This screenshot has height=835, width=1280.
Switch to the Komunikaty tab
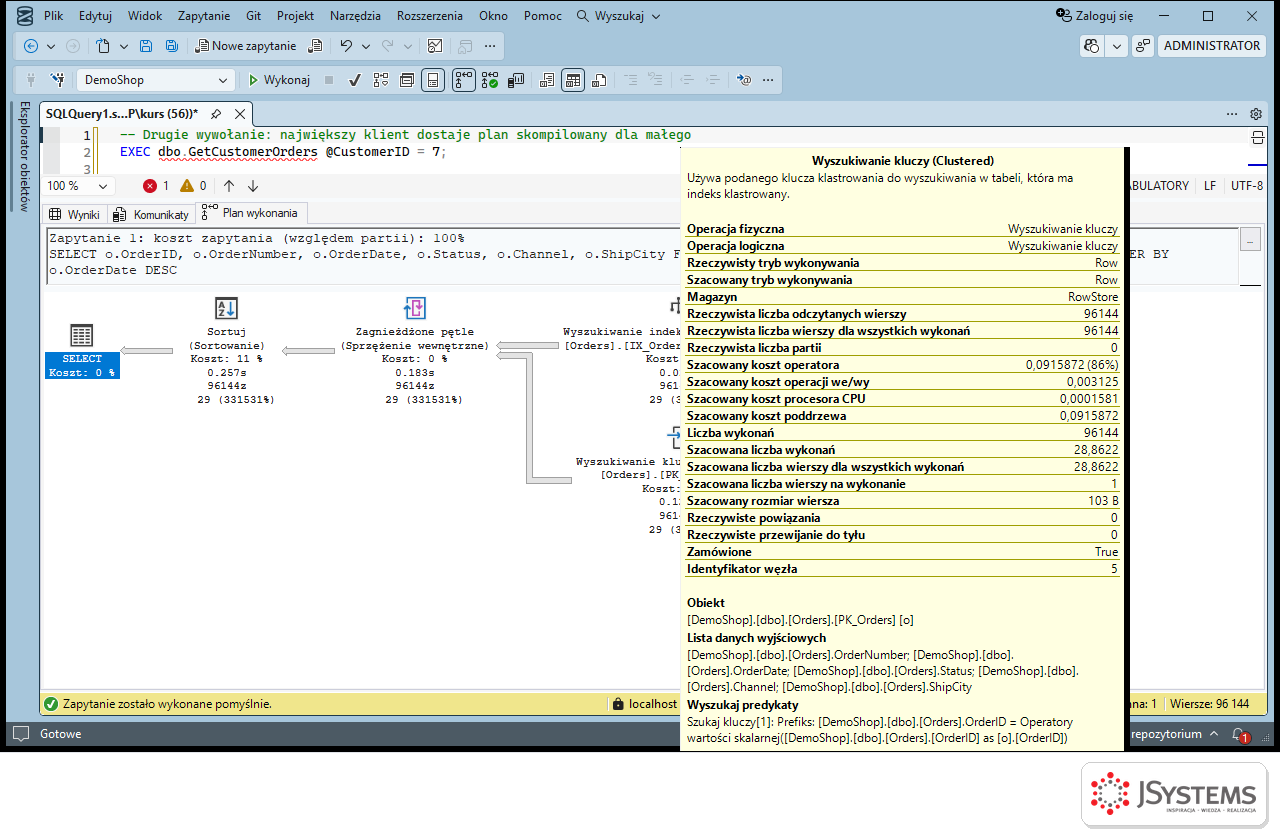pos(151,214)
